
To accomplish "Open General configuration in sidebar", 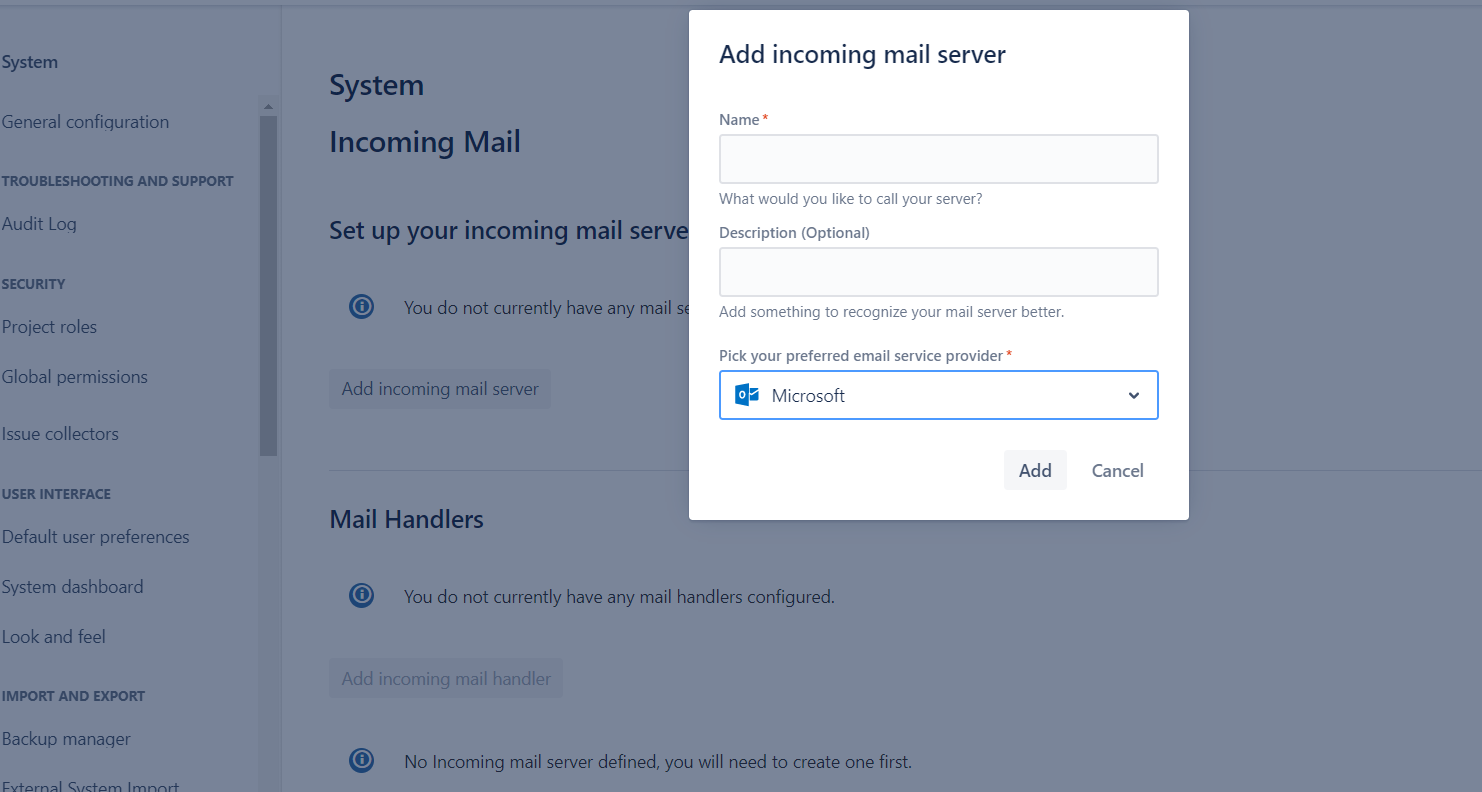I will point(85,122).
